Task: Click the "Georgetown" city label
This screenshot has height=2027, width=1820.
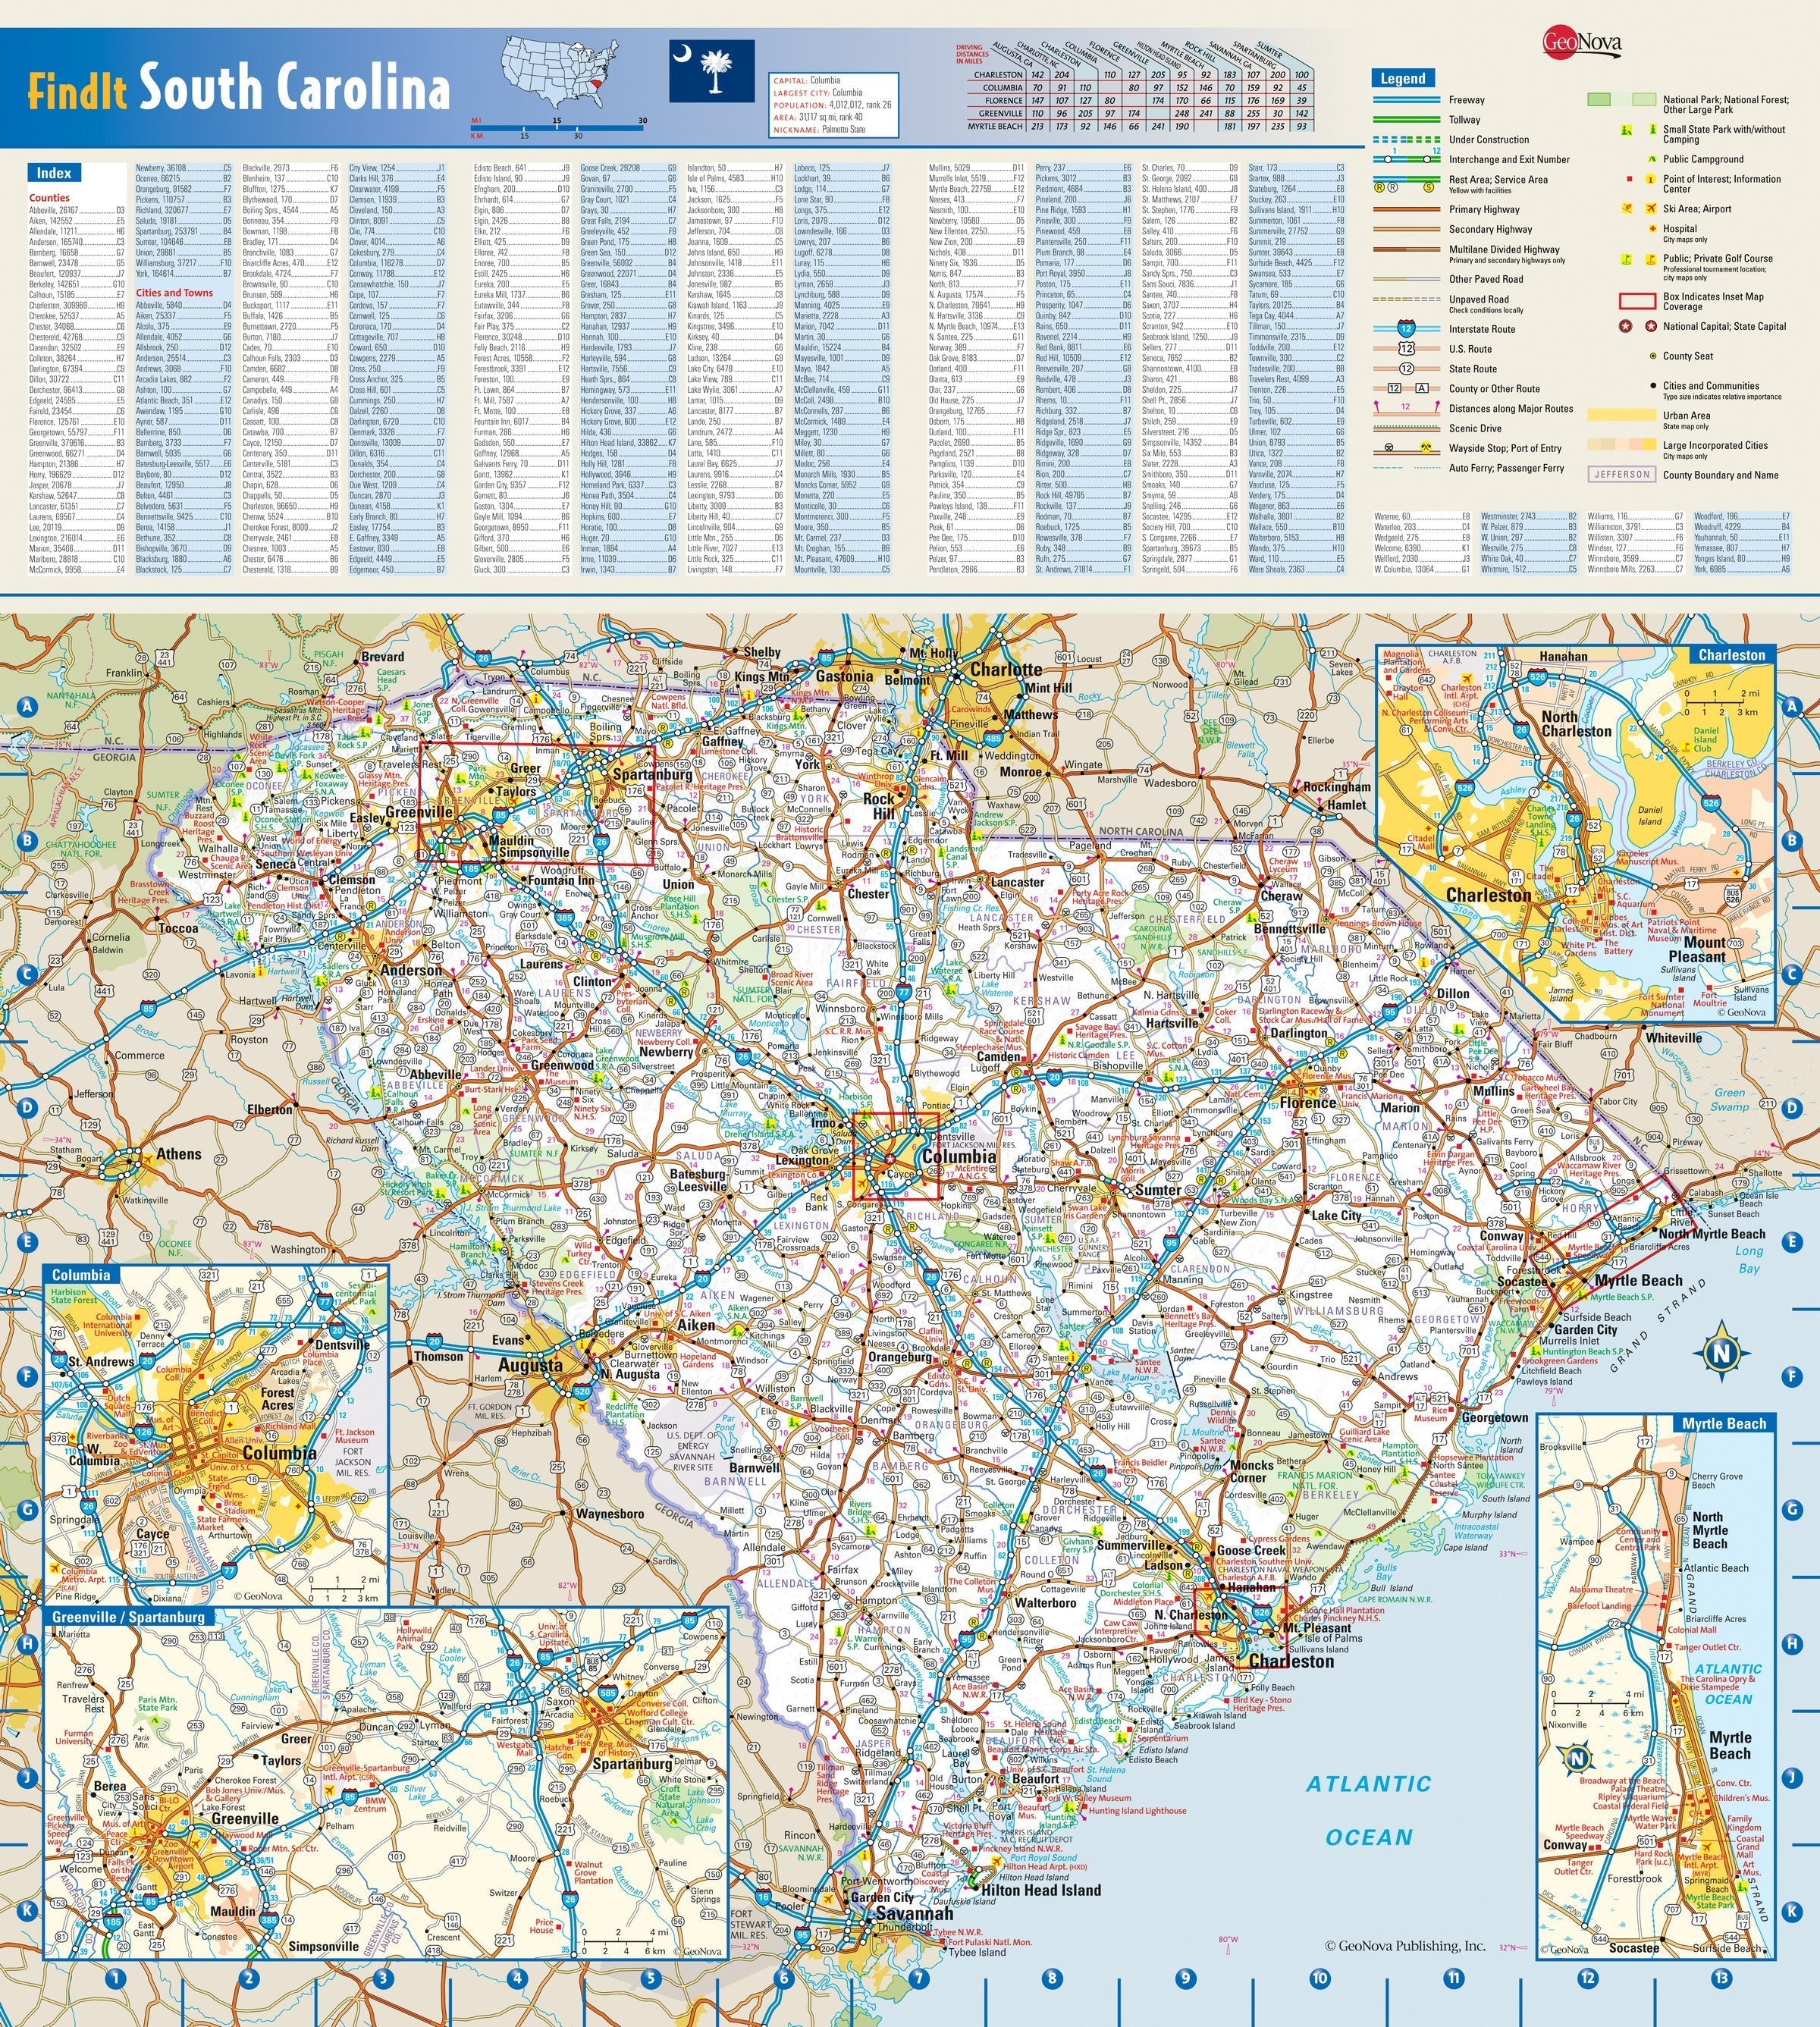Action: click(1495, 1417)
